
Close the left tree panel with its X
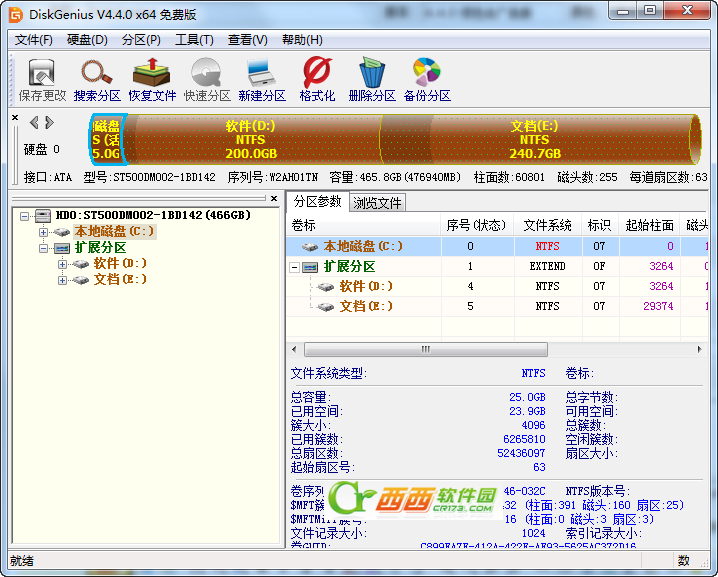274,198
